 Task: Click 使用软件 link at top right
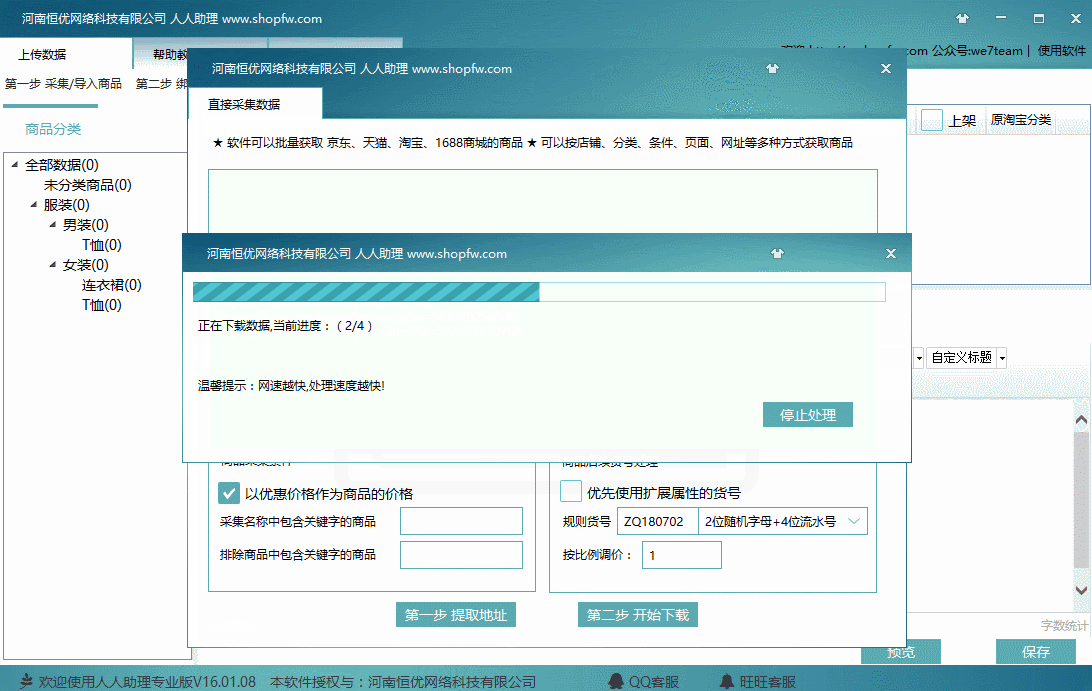point(1061,50)
